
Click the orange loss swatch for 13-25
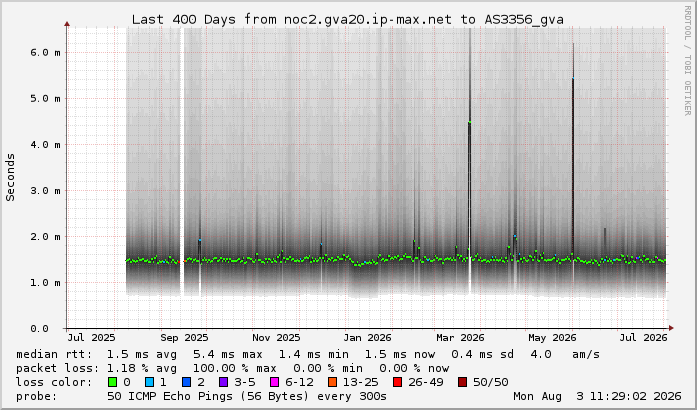pyautogui.click(x=332, y=382)
